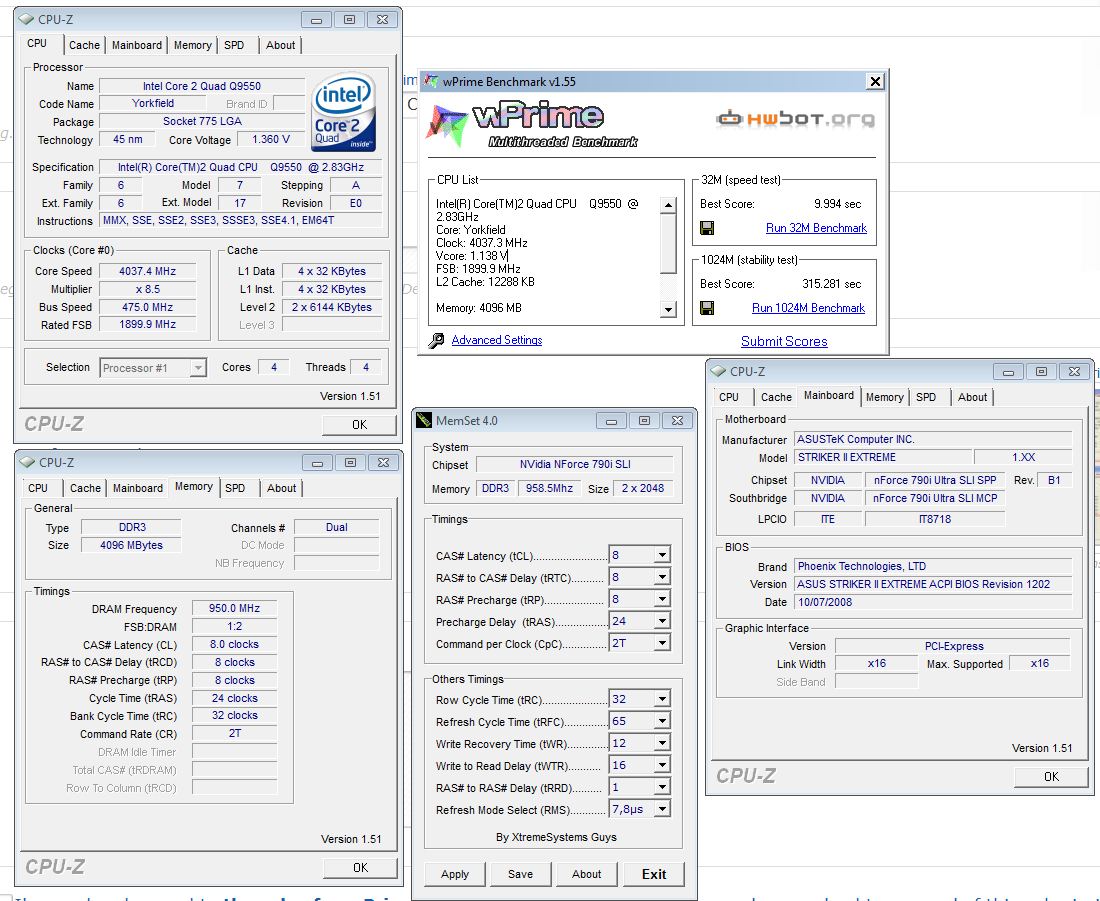Open the CAS# Latency (tCL) dropdown

tap(662, 555)
